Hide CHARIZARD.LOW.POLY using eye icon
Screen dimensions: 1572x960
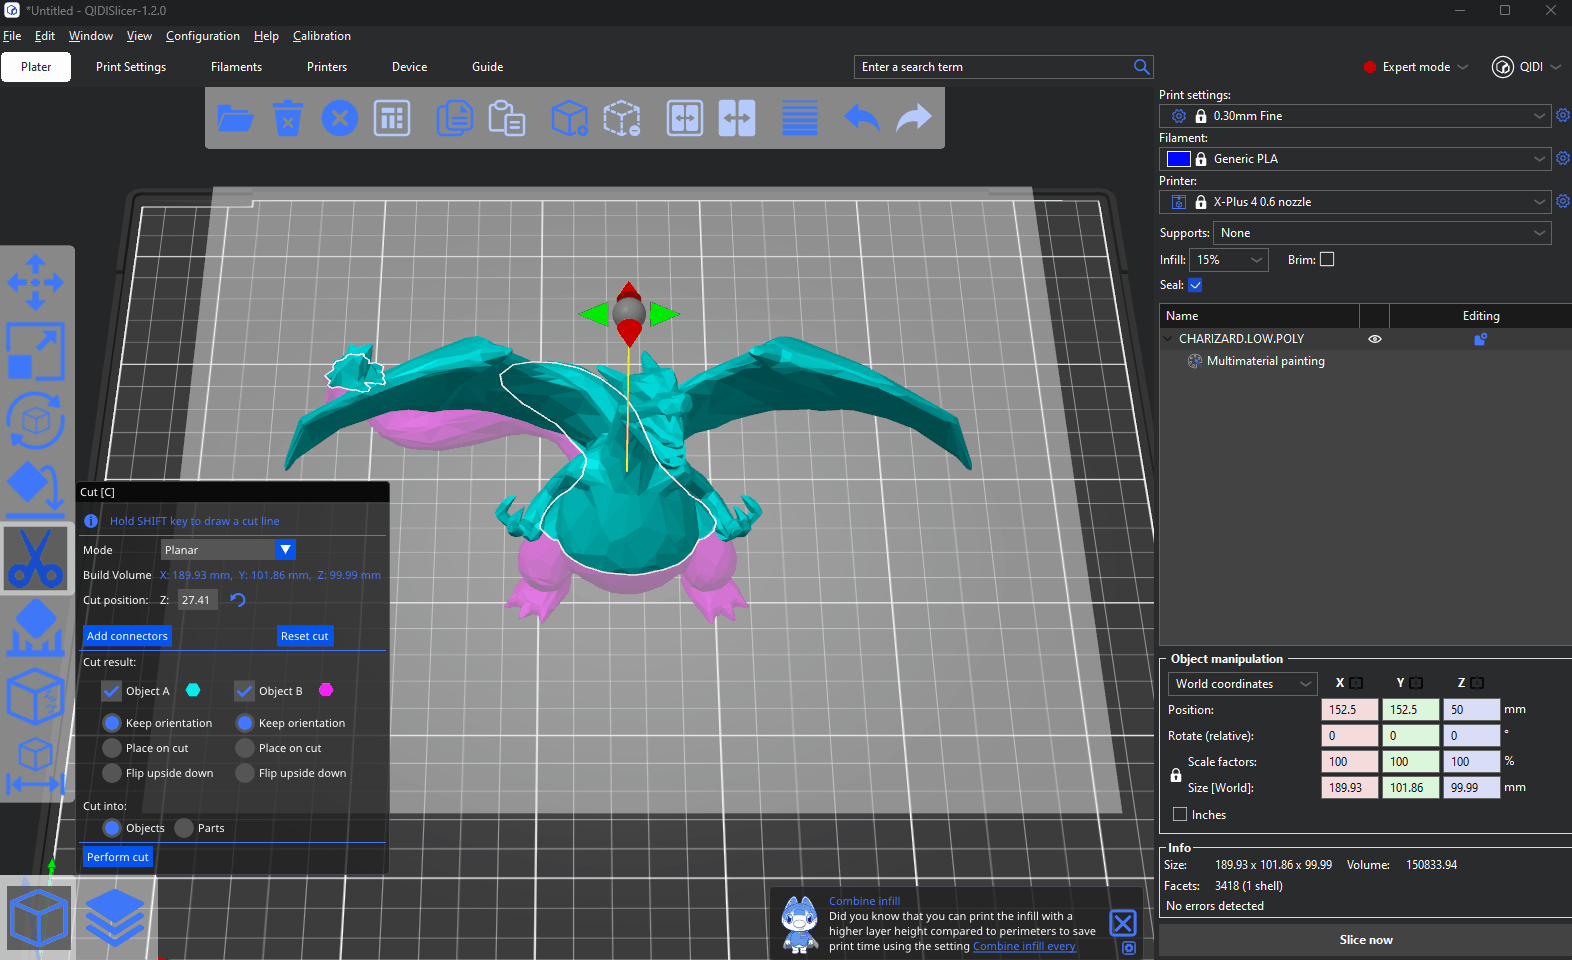[x=1375, y=339]
